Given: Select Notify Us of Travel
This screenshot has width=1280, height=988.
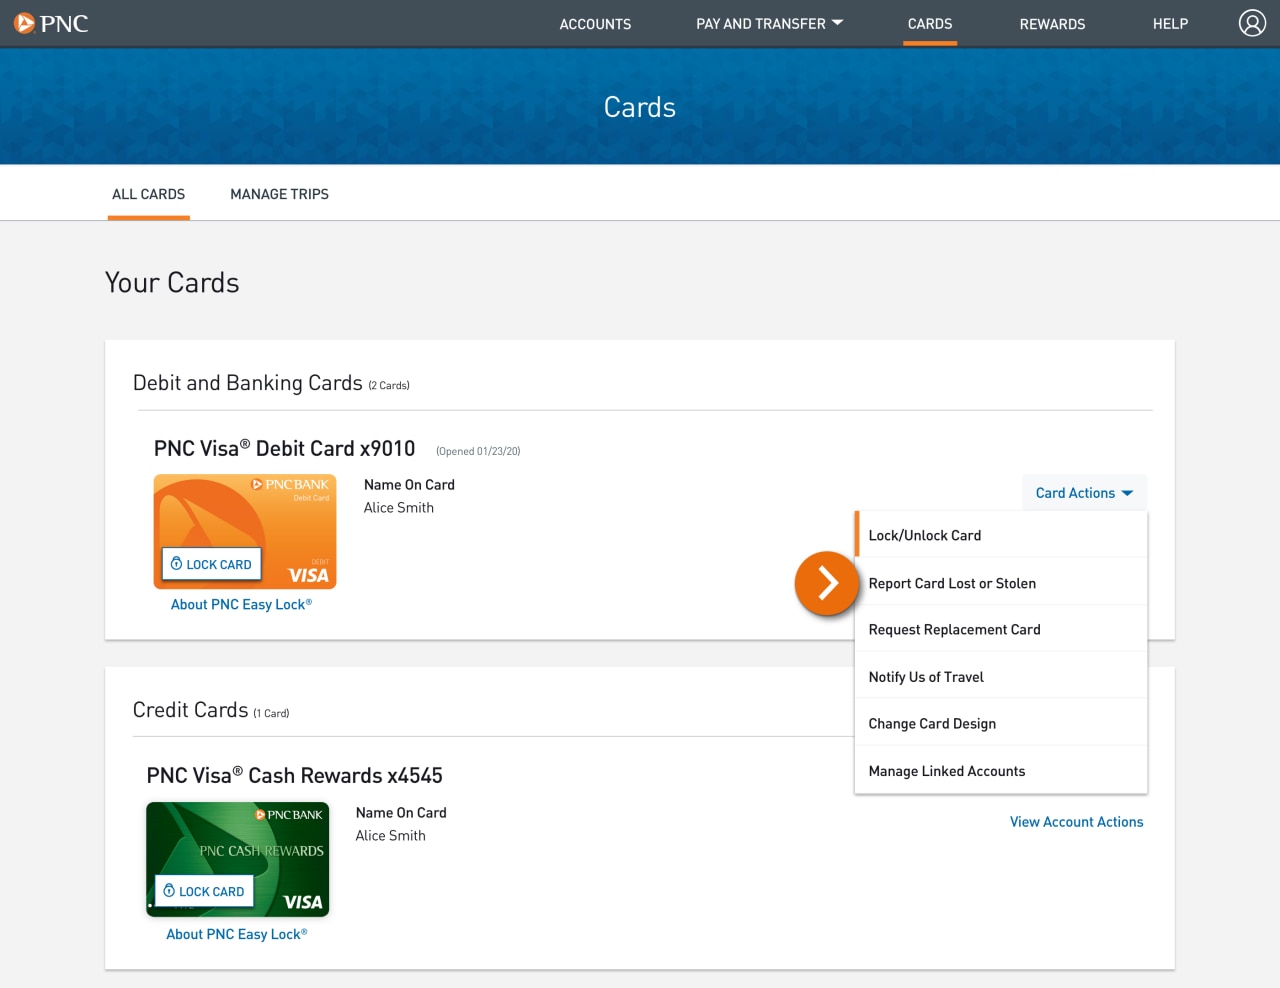Looking at the screenshot, I should [x=925, y=676].
